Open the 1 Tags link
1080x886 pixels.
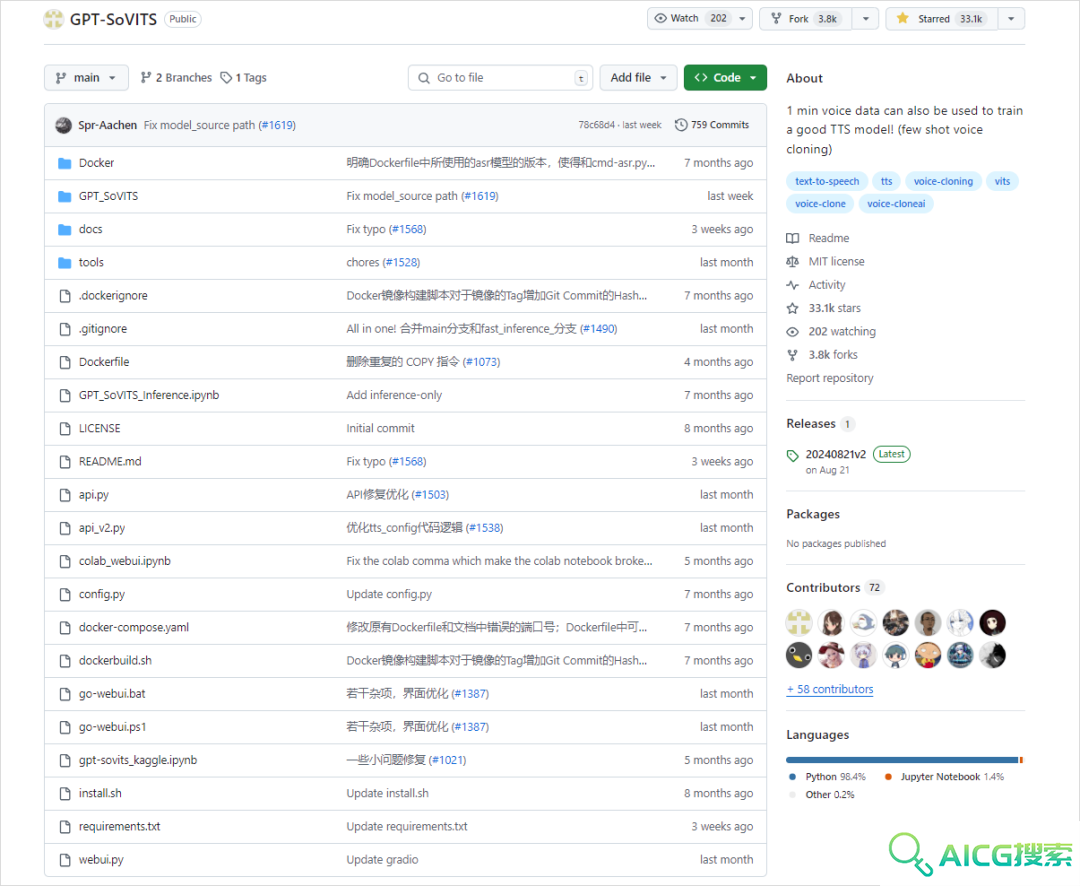click(244, 78)
